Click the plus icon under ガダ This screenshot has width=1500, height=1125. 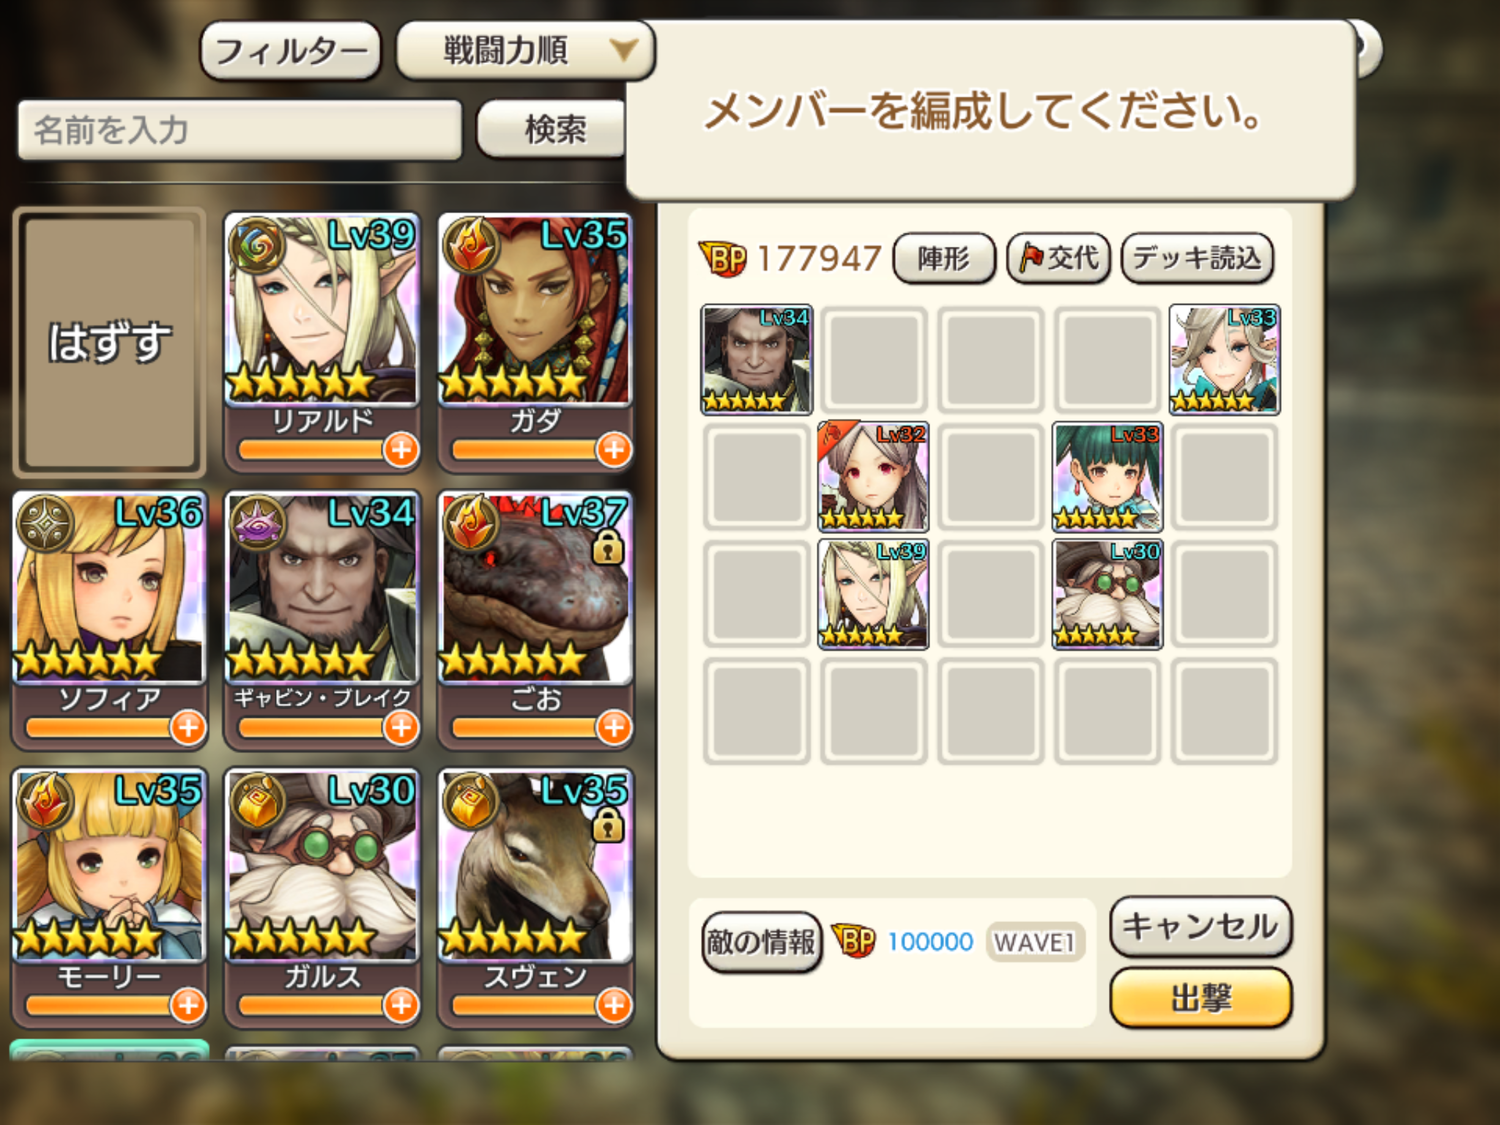[614, 450]
